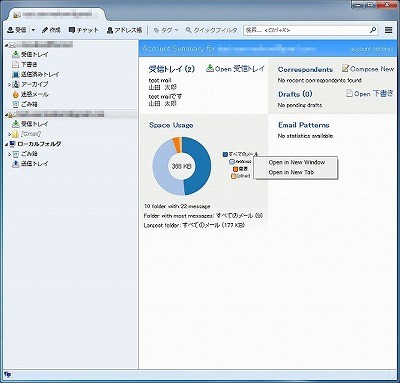Compose a new message with 作成
This screenshot has width=400, height=383.
tap(51, 30)
